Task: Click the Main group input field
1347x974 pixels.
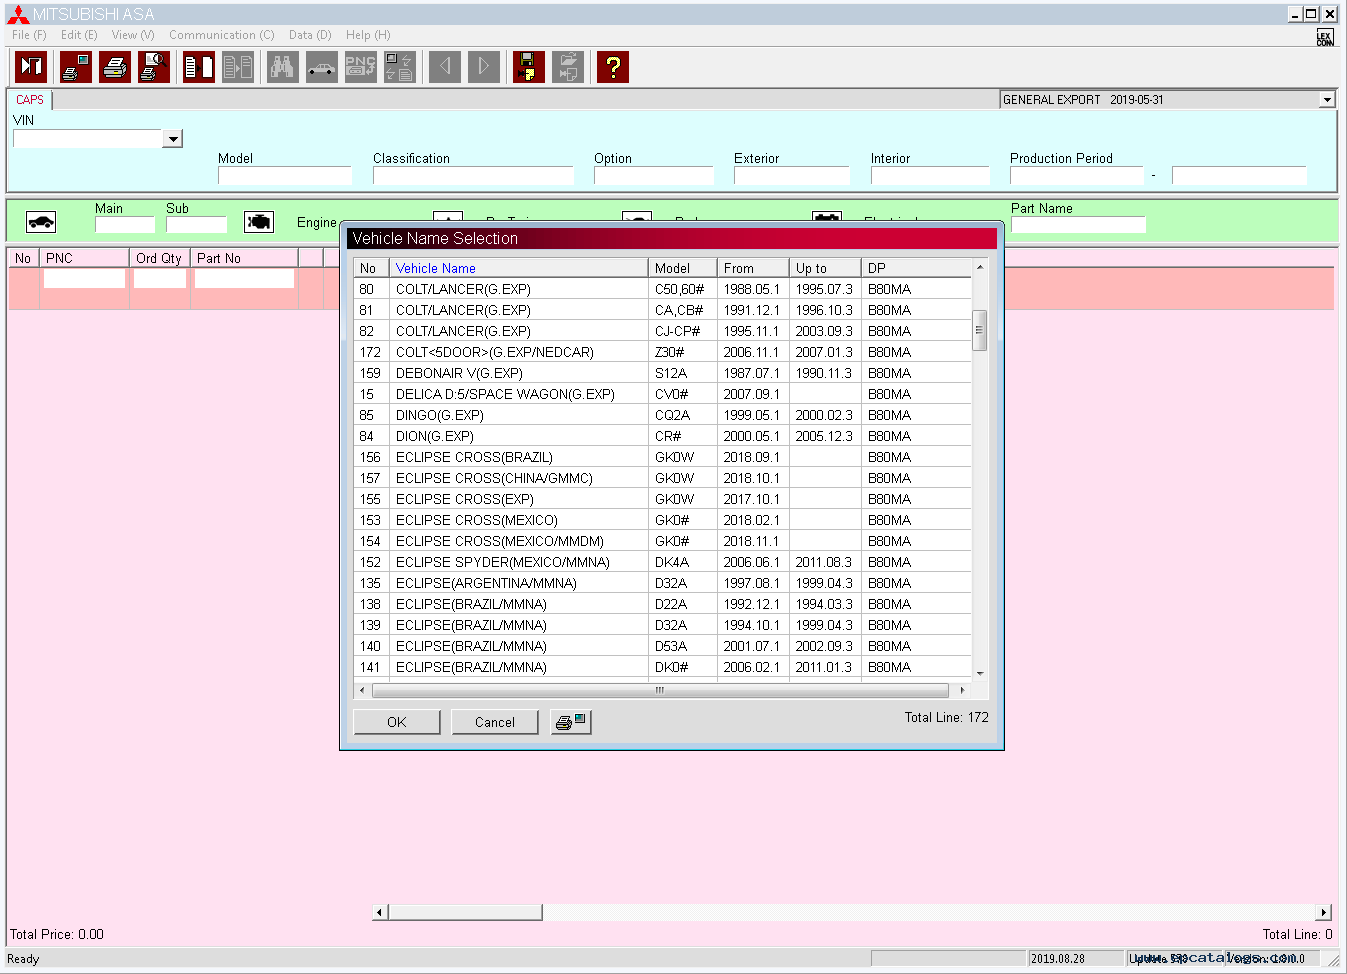Action: 125,225
